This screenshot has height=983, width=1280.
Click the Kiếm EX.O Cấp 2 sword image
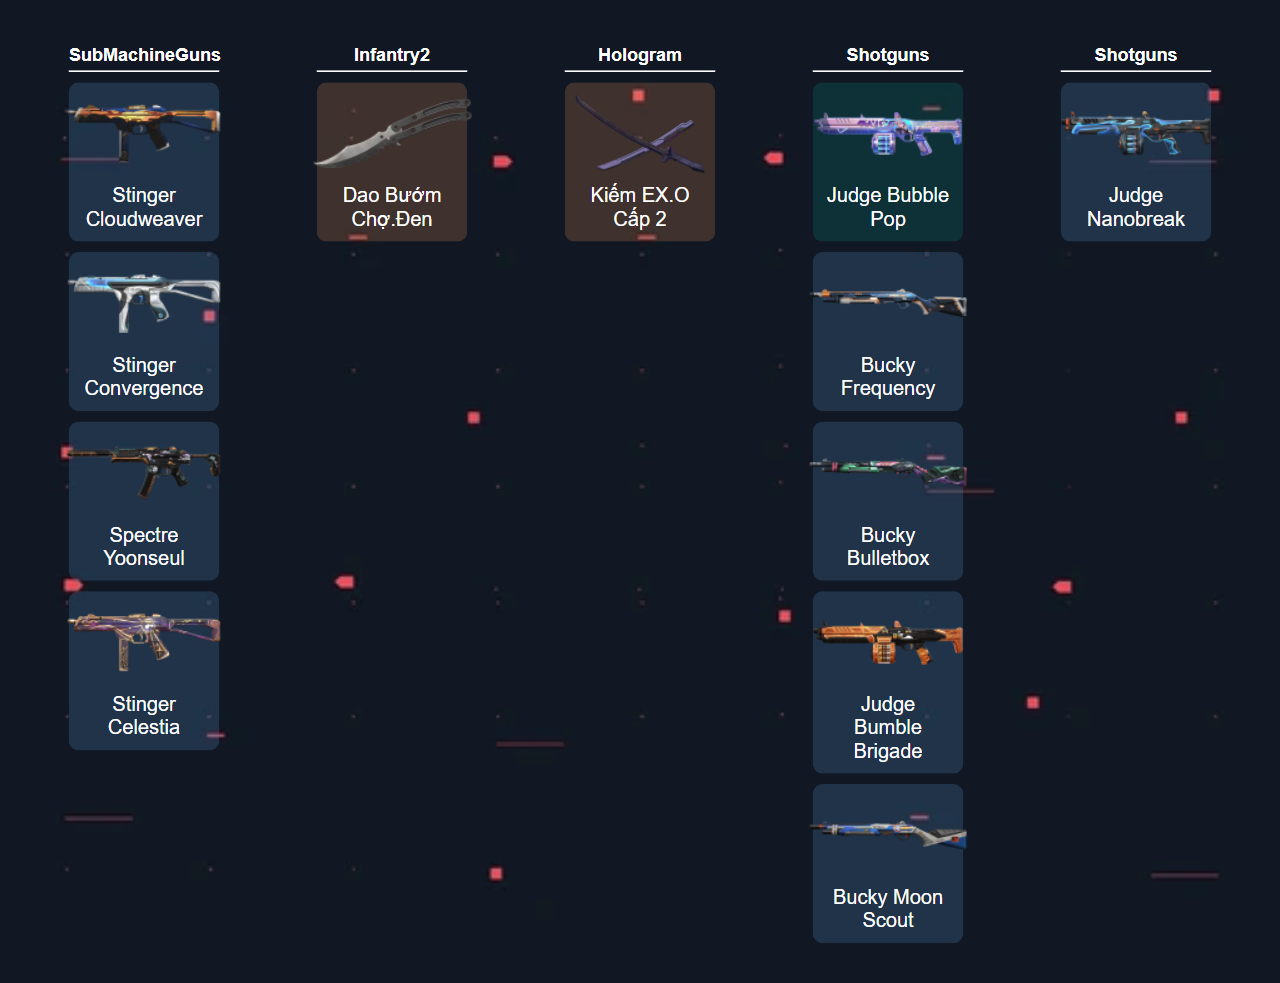(x=640, y=131)
